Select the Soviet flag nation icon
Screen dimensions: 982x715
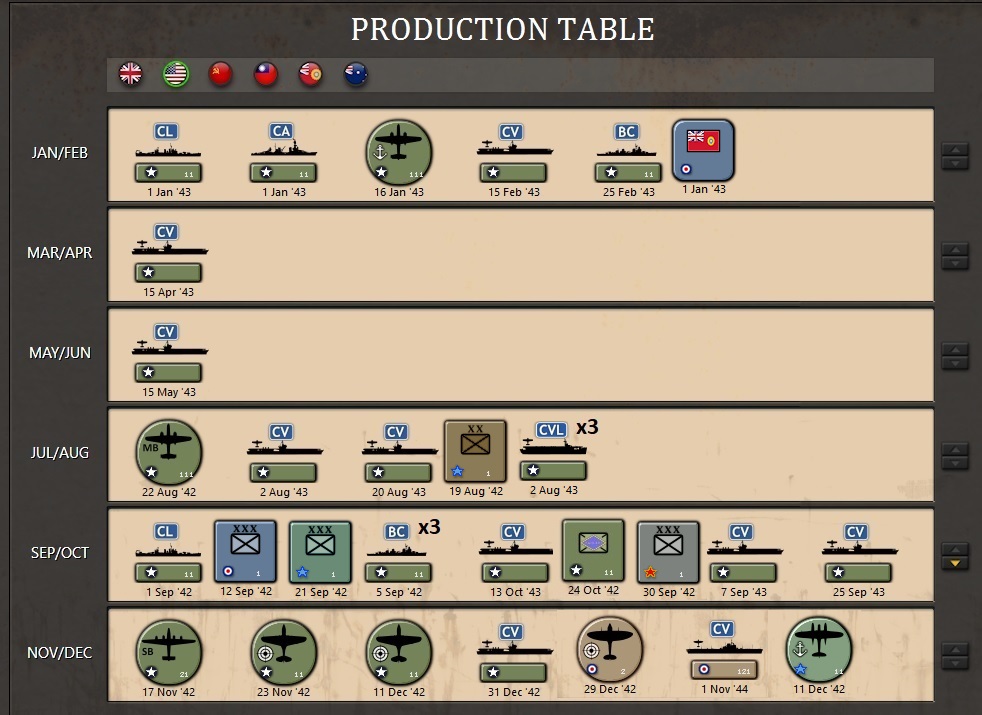click(x=220, y=73)
